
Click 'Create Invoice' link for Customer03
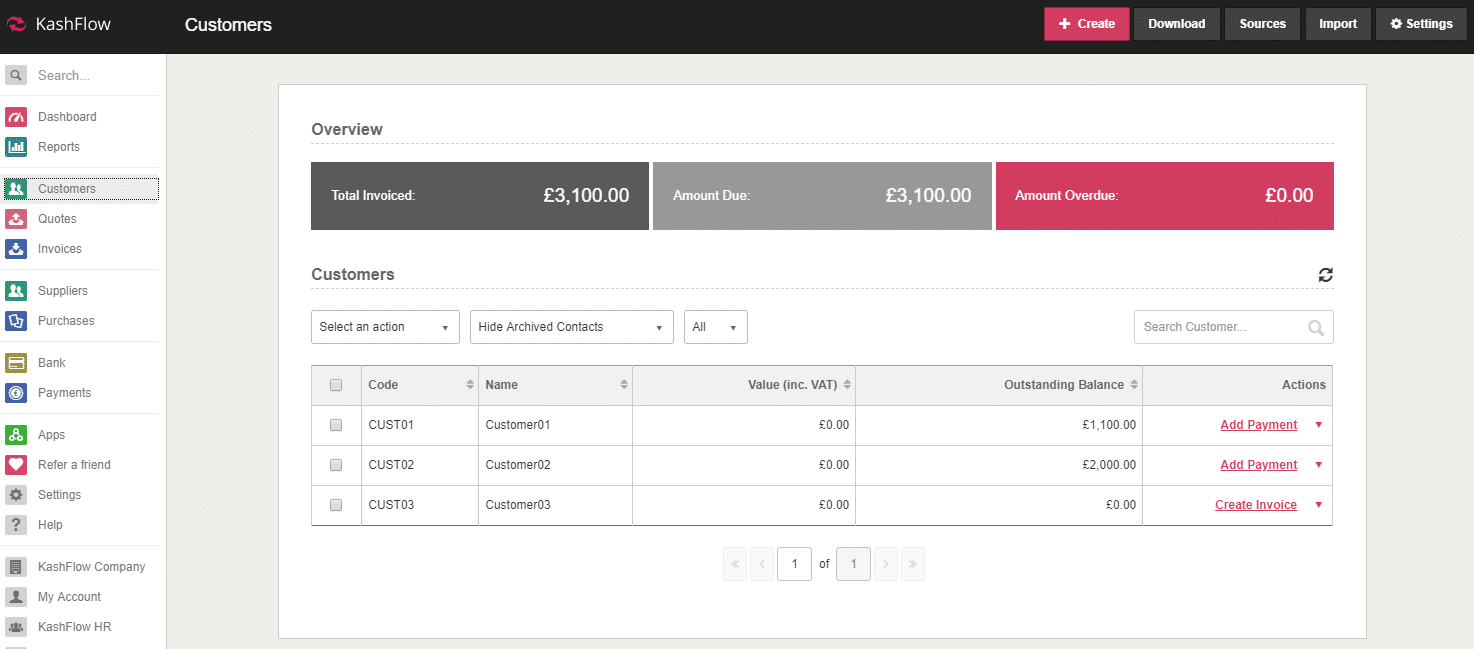pyautogui.click(x=1255, y=505)
